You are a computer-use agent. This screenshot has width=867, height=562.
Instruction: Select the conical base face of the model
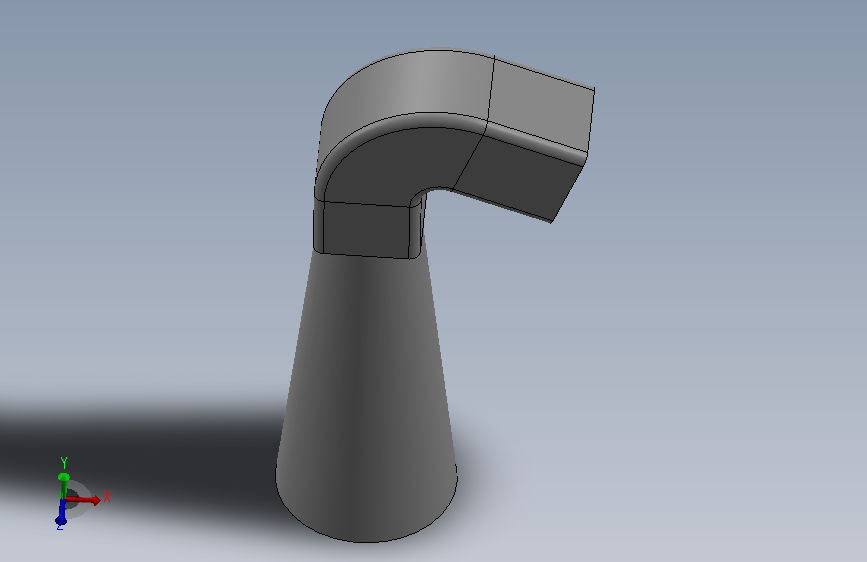[367, 398]
